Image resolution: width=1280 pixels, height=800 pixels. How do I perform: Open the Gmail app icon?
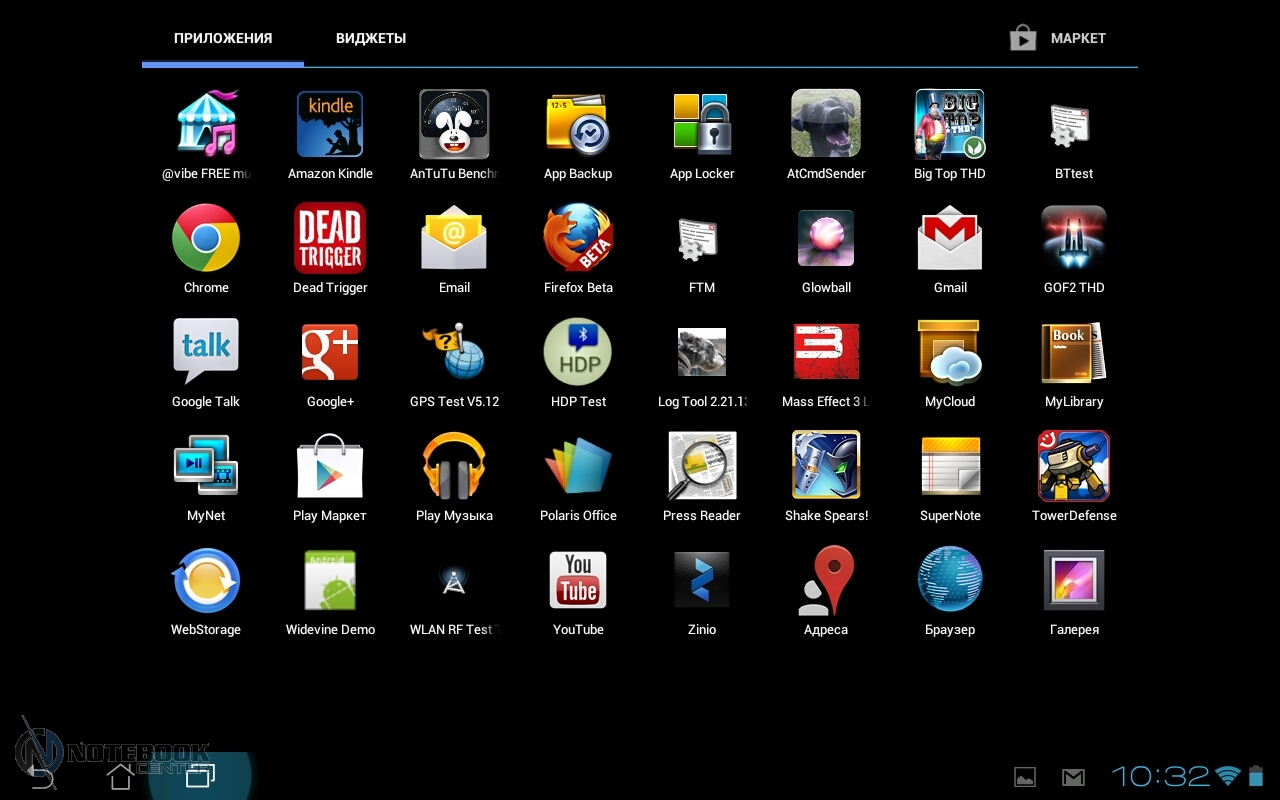tap(950, 239)
